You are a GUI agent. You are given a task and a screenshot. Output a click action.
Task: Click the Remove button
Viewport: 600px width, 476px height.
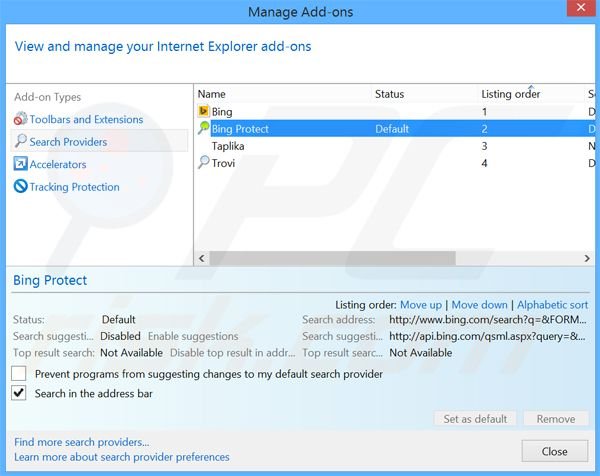point(556,419)
